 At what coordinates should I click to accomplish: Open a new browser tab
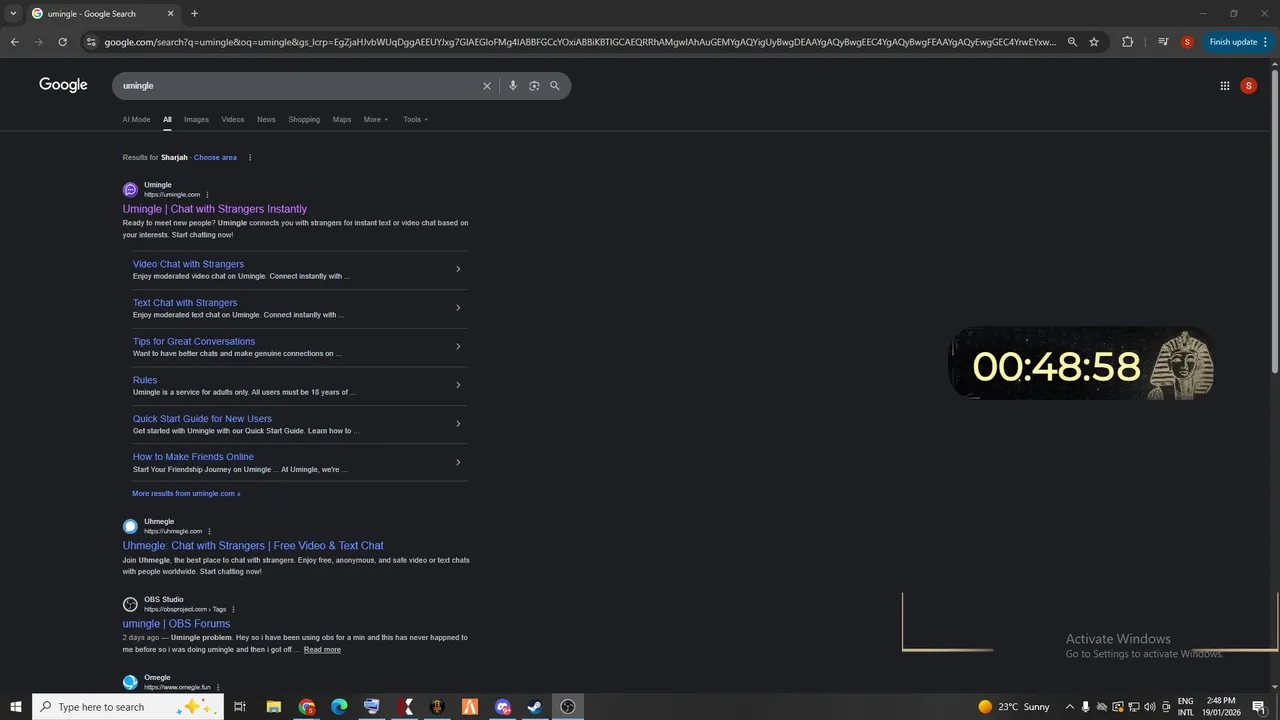click(x=194, y=14)
